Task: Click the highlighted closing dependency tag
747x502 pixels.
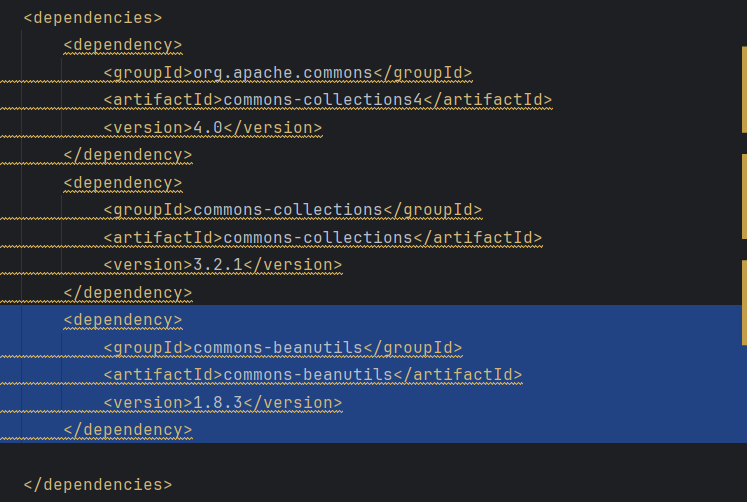Action: 127,430
